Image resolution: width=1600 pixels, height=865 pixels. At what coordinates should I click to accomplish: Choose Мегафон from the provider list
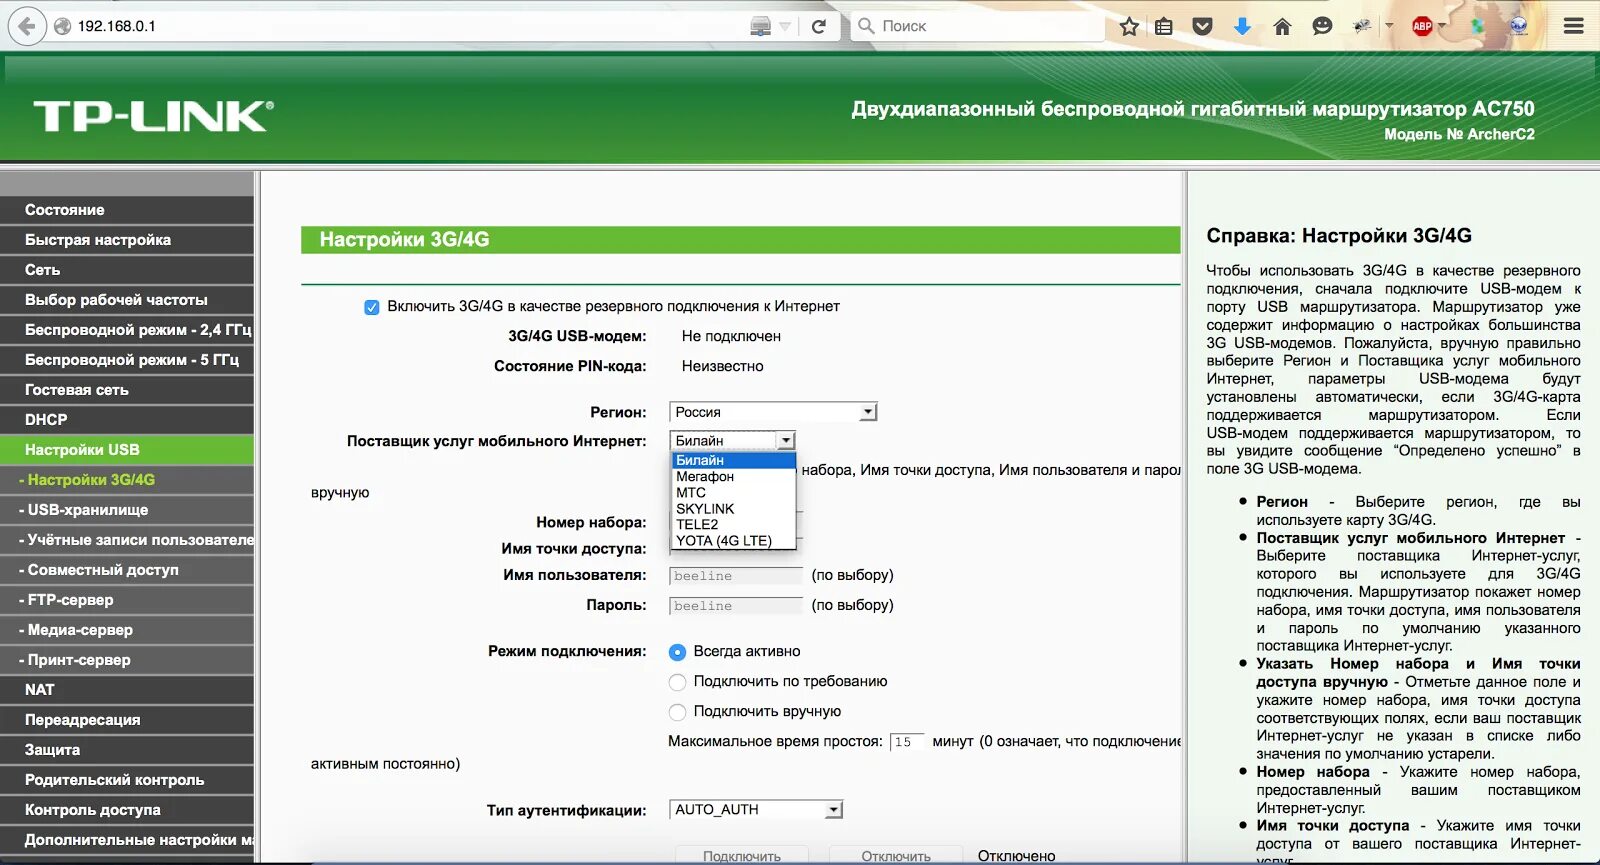click(x=734, y=476)
